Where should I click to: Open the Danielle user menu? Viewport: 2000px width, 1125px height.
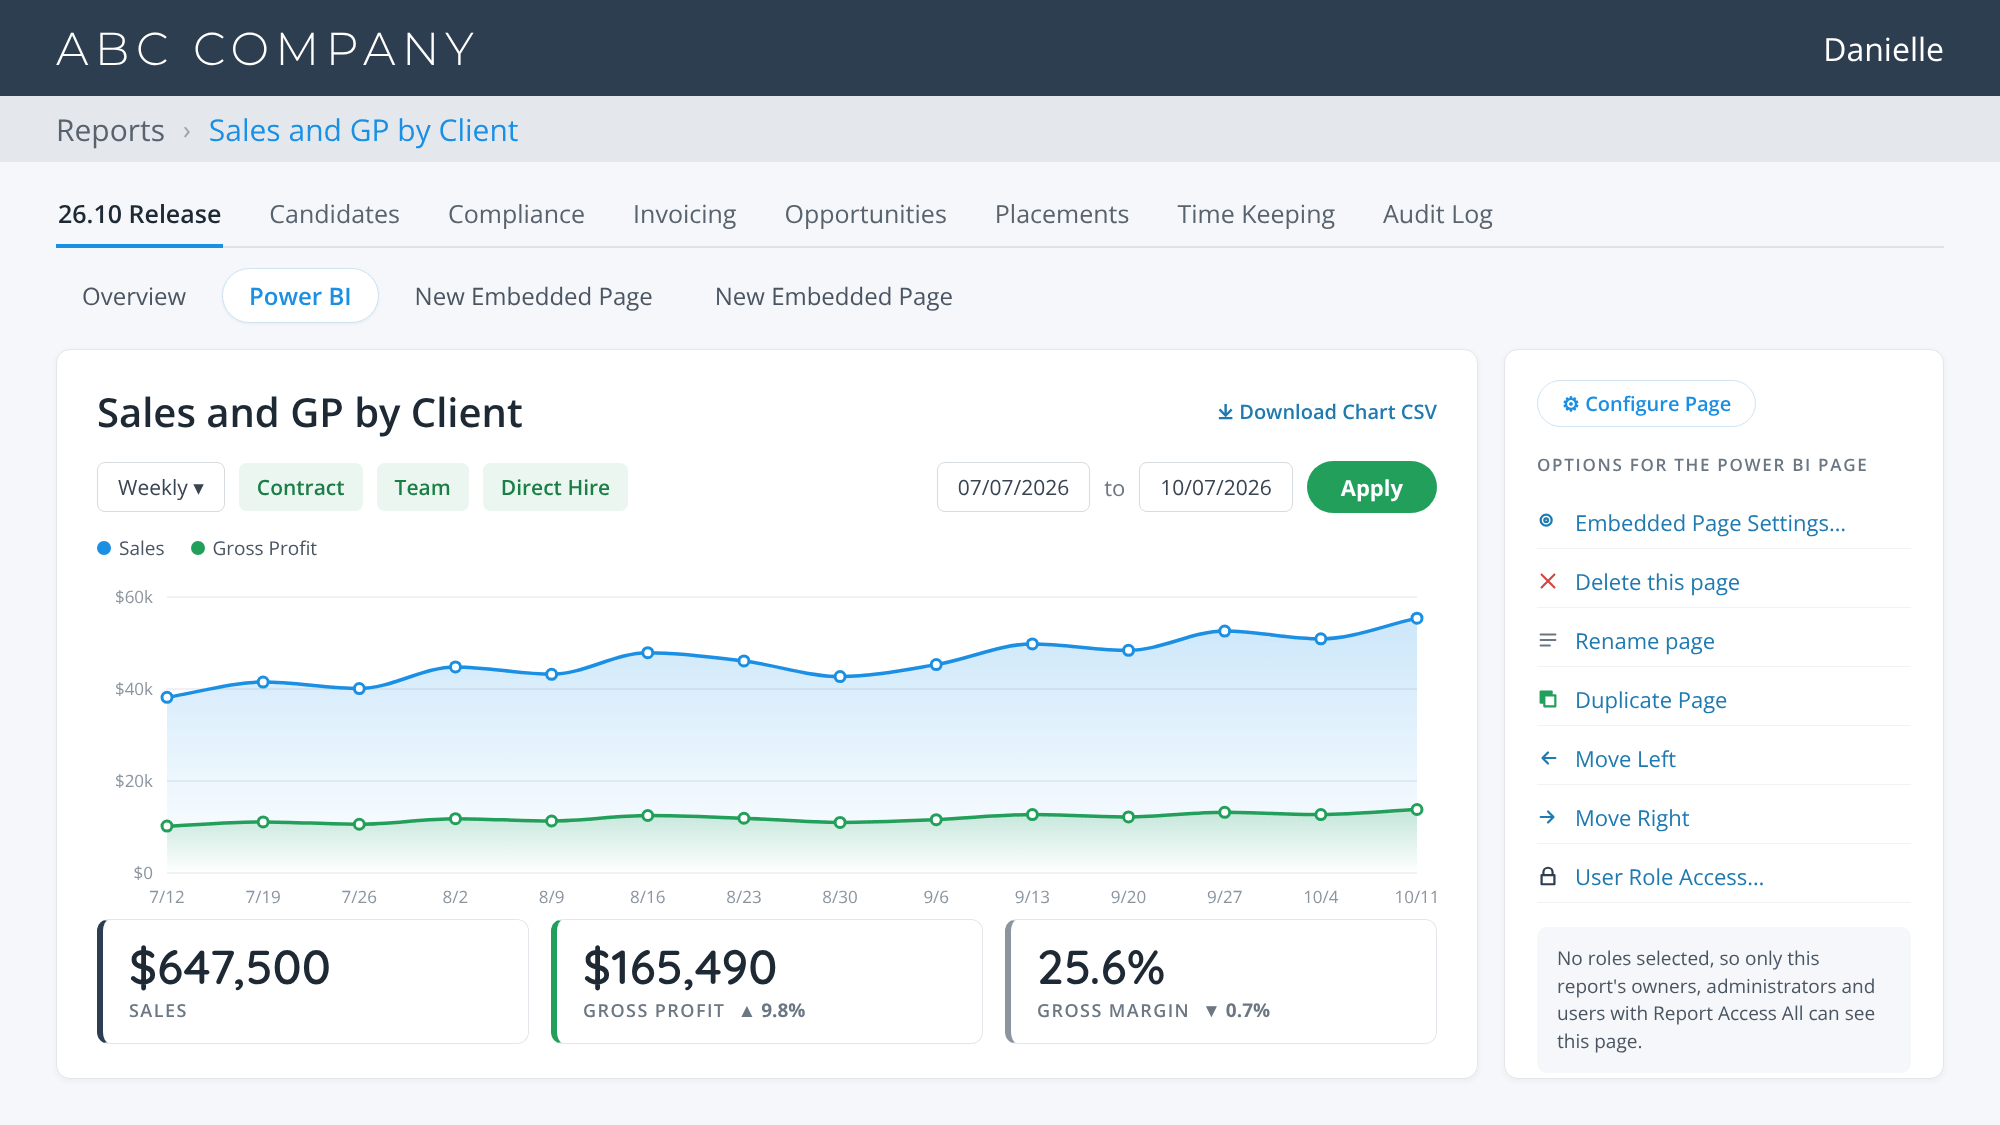tap(1883, 49)
